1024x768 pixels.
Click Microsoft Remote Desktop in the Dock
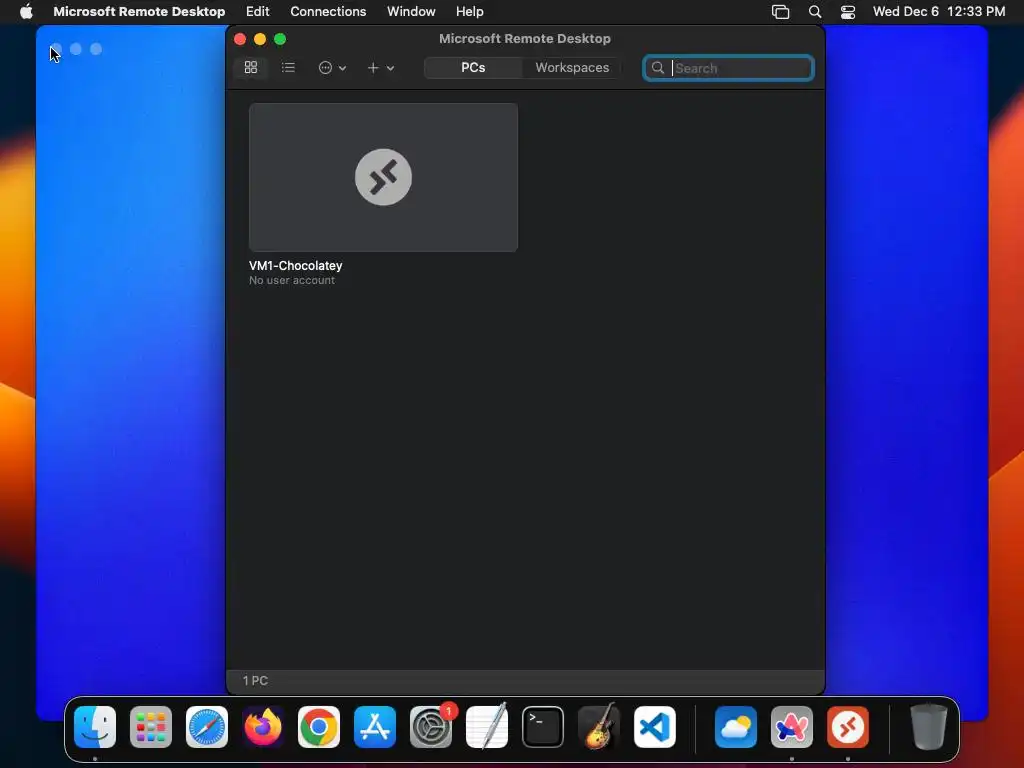(848, 727)
